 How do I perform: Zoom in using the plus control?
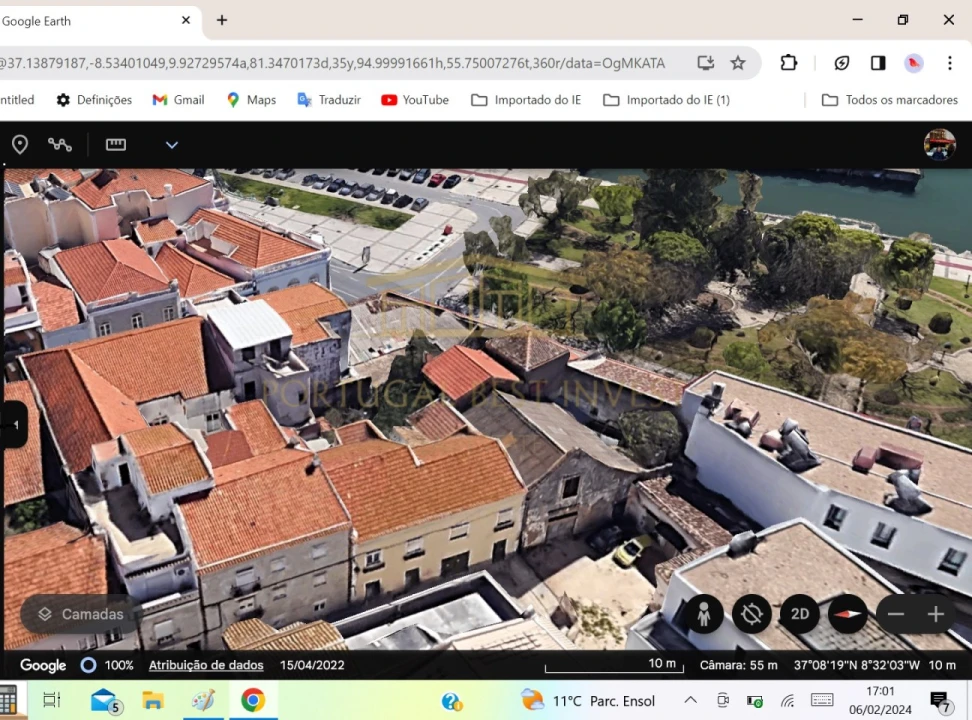click(934, 614)
